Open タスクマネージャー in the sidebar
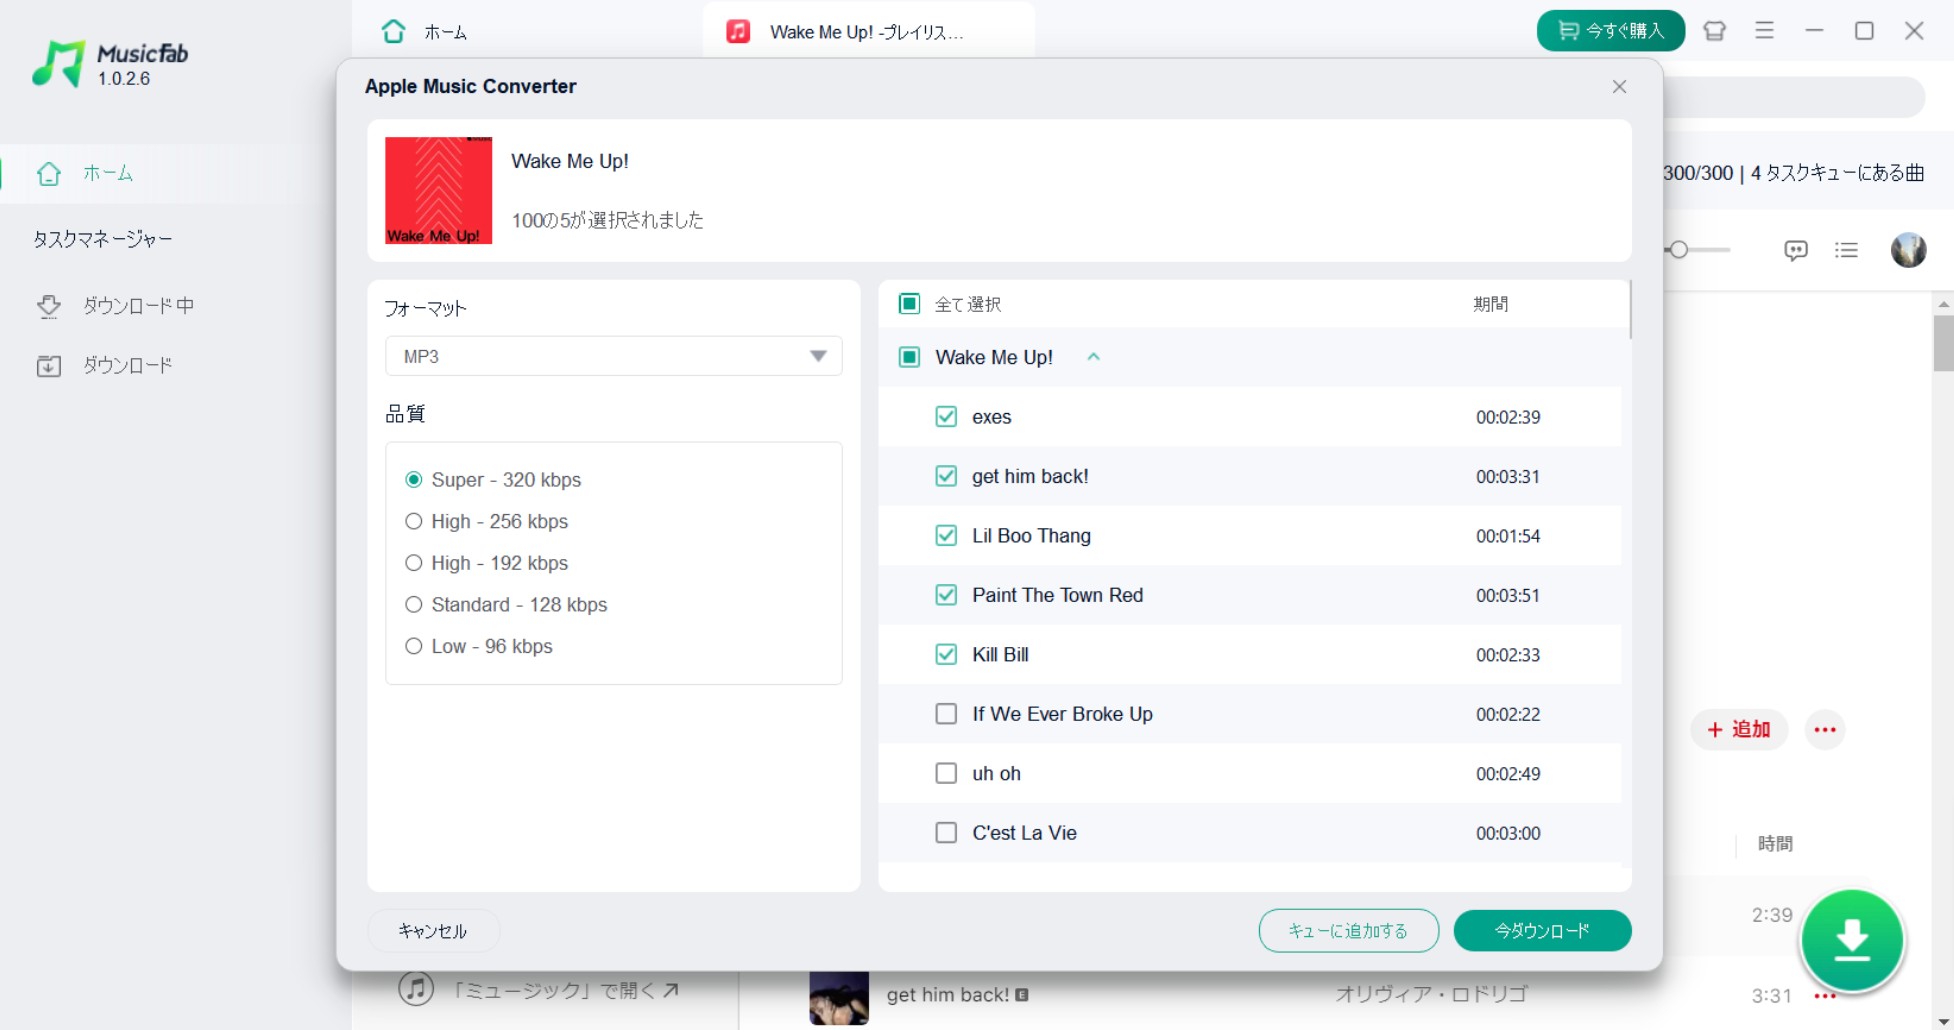Viewport: 1954px width, 1030px height. pyautogui.click(x=103, y=239)
